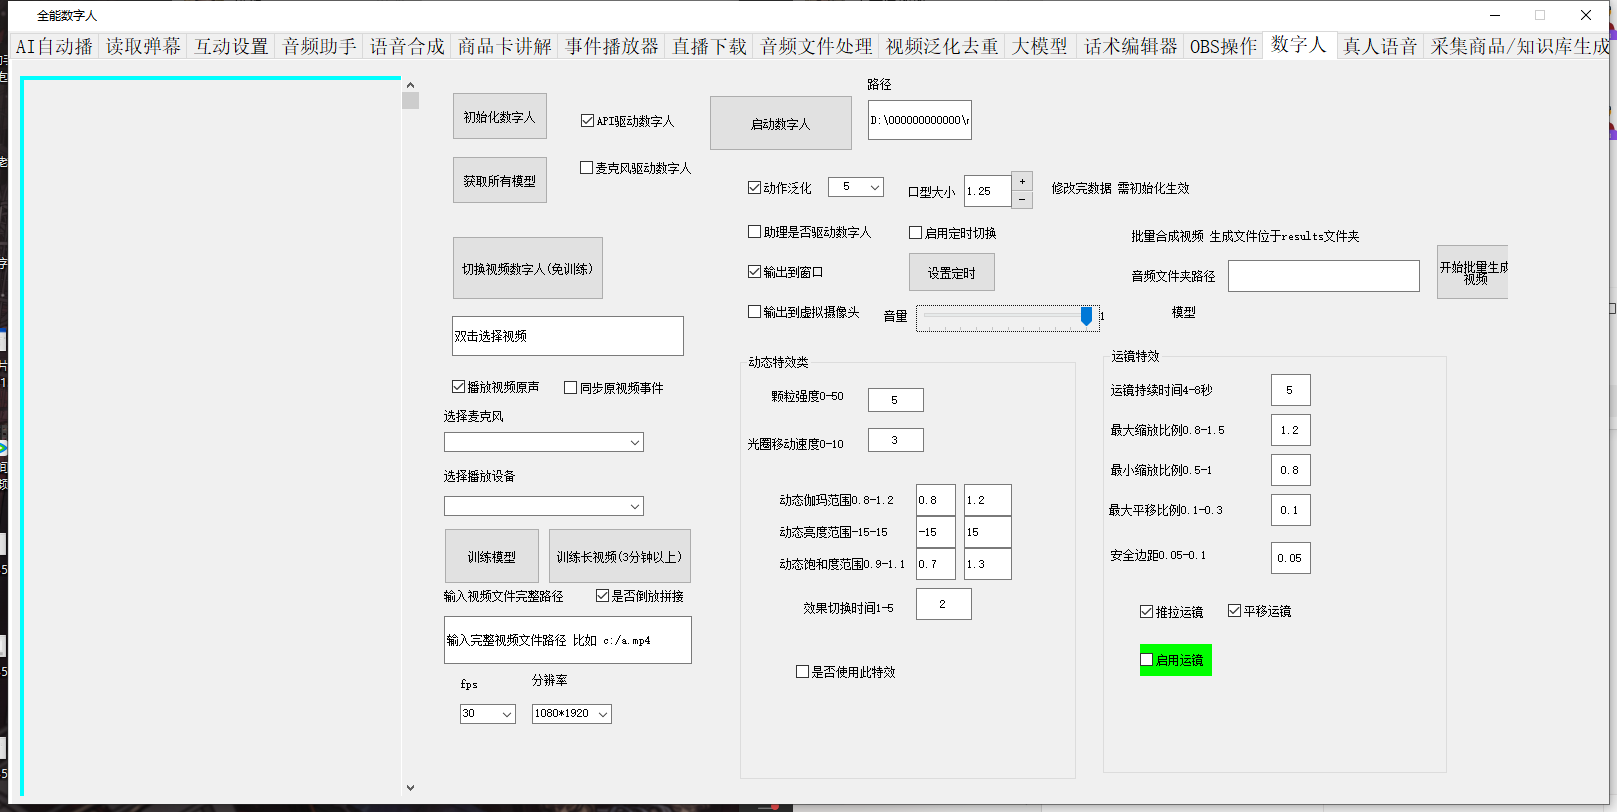Click the 音量 slider handle
Image resolution: width=1617 pixels, height=812 pixels.
tap(1086, 316)
